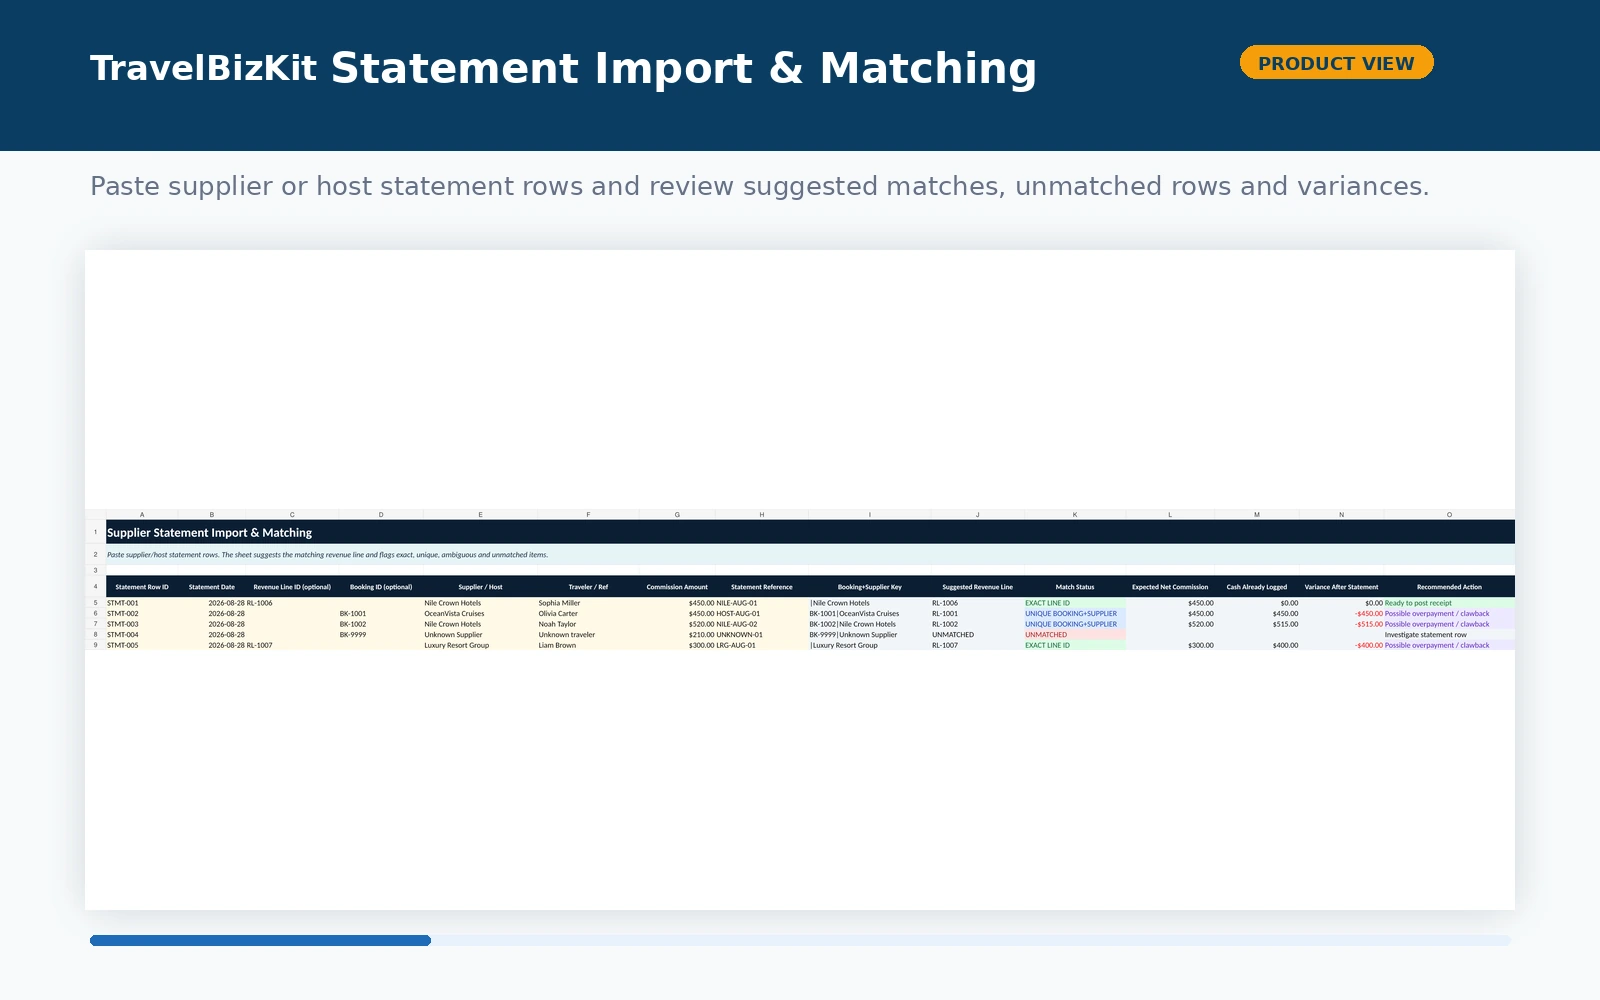Image resolution: width=1600 pixels, height=1000 pixels.
Task: Click 'Statement Reference' column heading
Action: [x=762, y=587]
